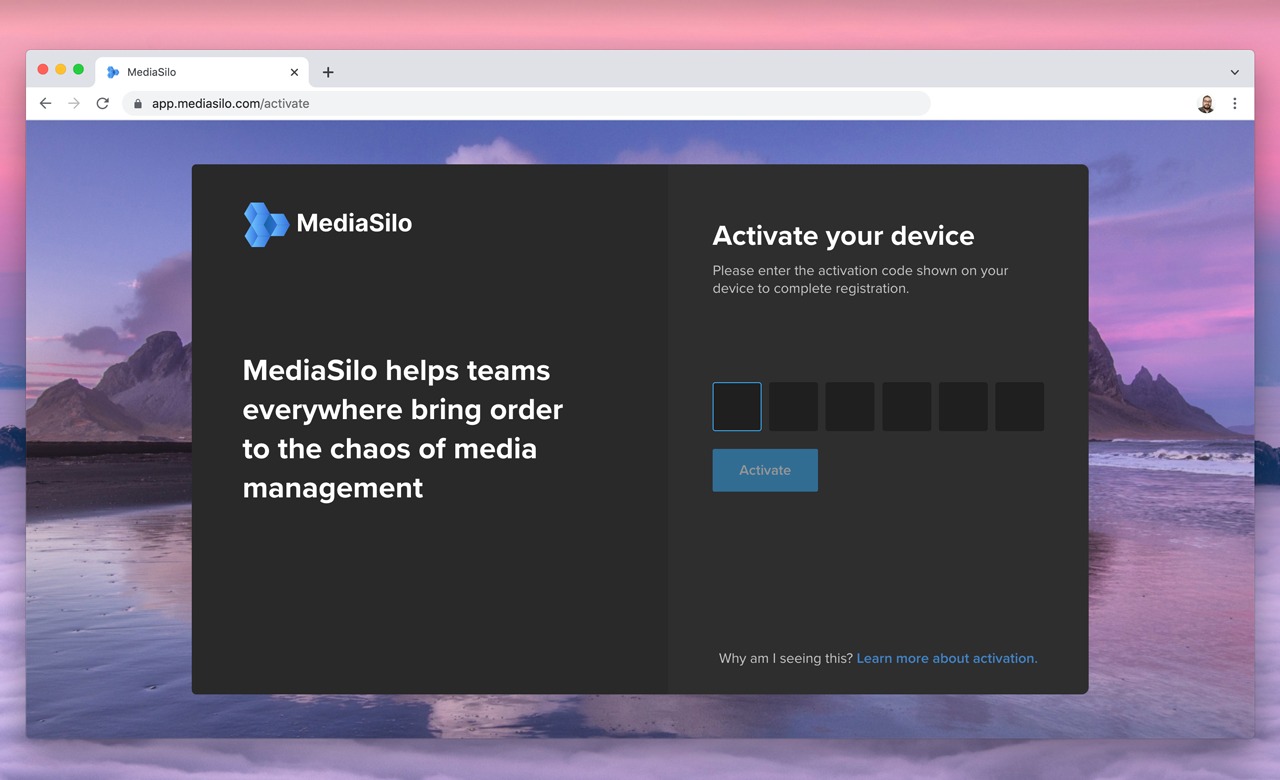
Task: Focus the third activation code box
Action: pos(850,406)
